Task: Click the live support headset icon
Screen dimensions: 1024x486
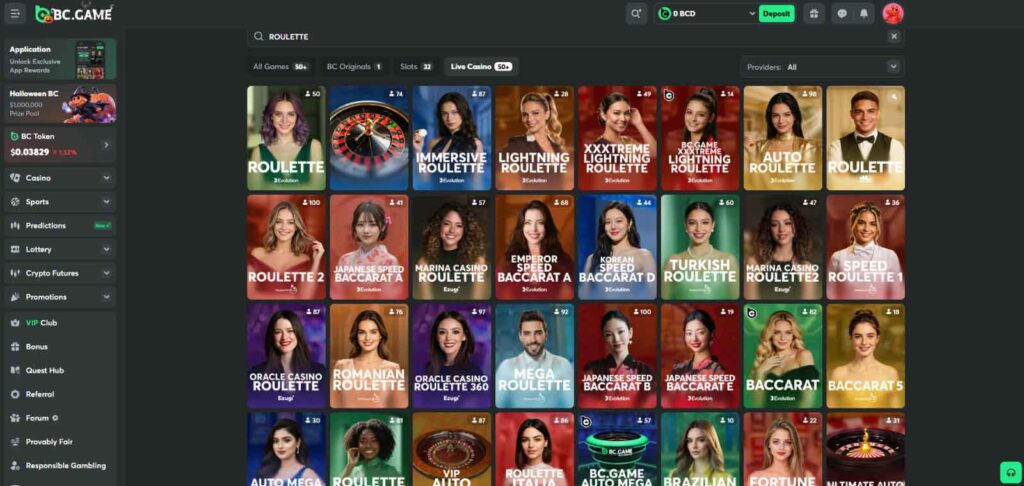Action: pos(1011,472)
